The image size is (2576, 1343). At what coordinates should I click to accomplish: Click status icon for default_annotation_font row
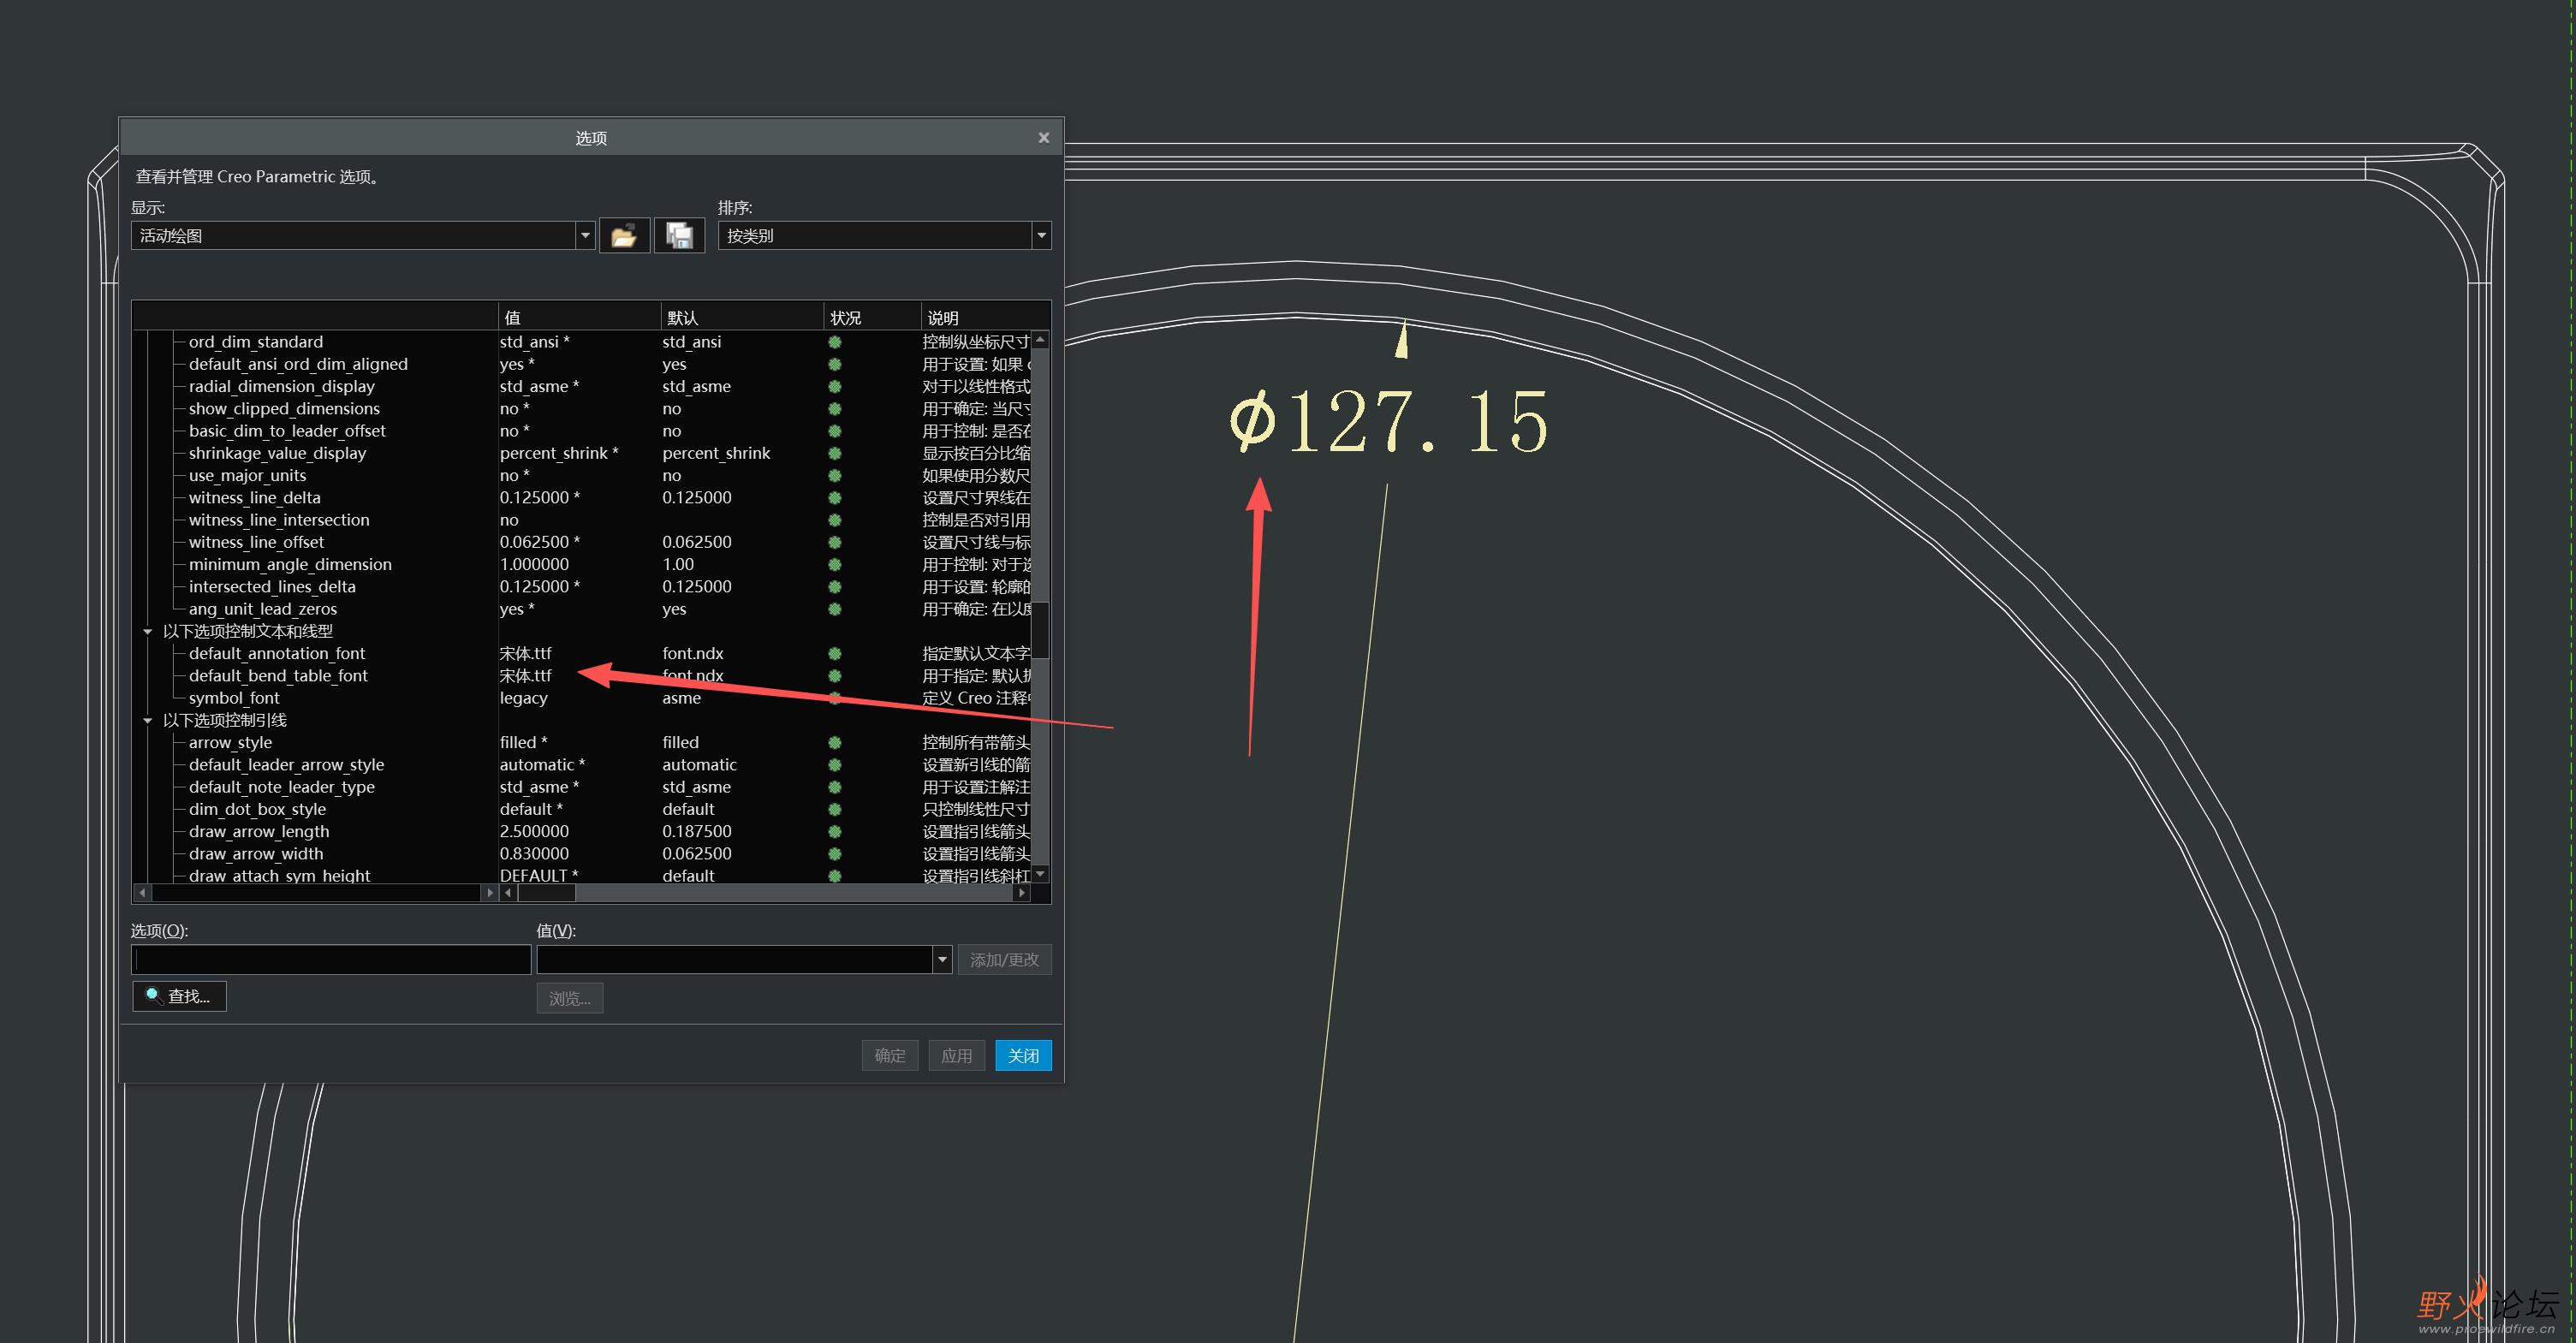(x=834, y=653)
